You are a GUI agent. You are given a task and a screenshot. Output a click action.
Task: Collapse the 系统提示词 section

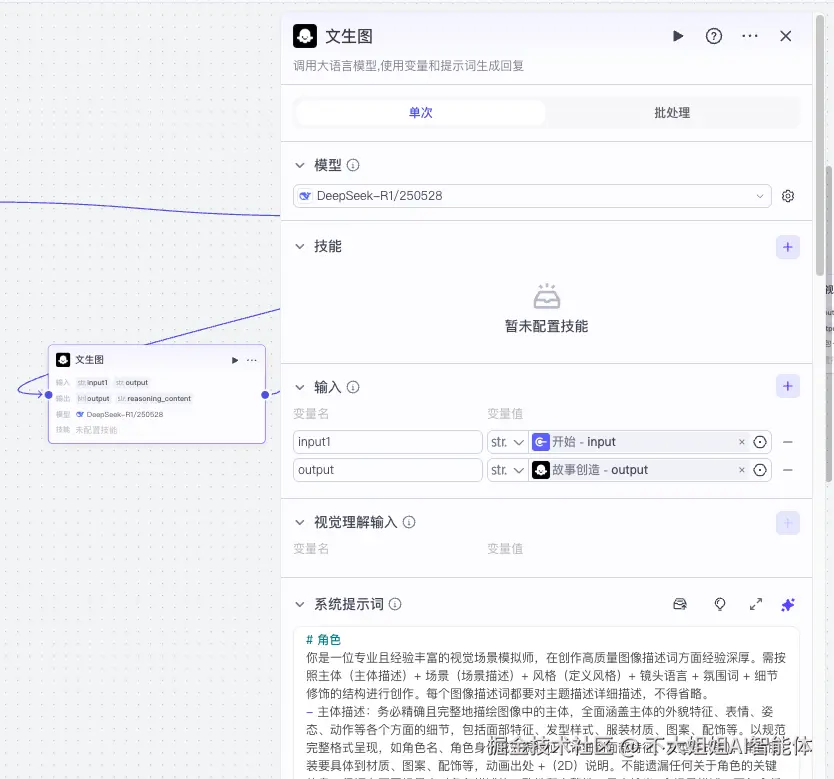[x=298, y=604]
